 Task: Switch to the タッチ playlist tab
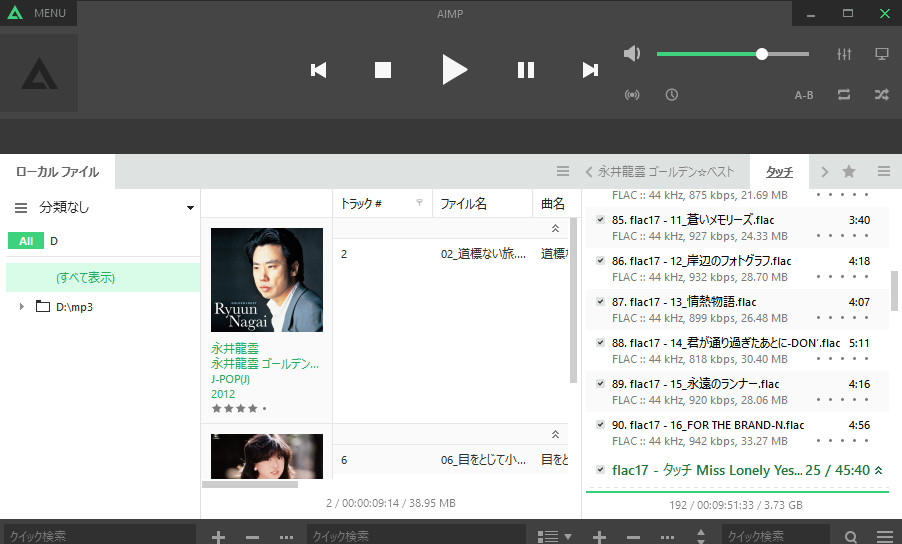[779, 172]
